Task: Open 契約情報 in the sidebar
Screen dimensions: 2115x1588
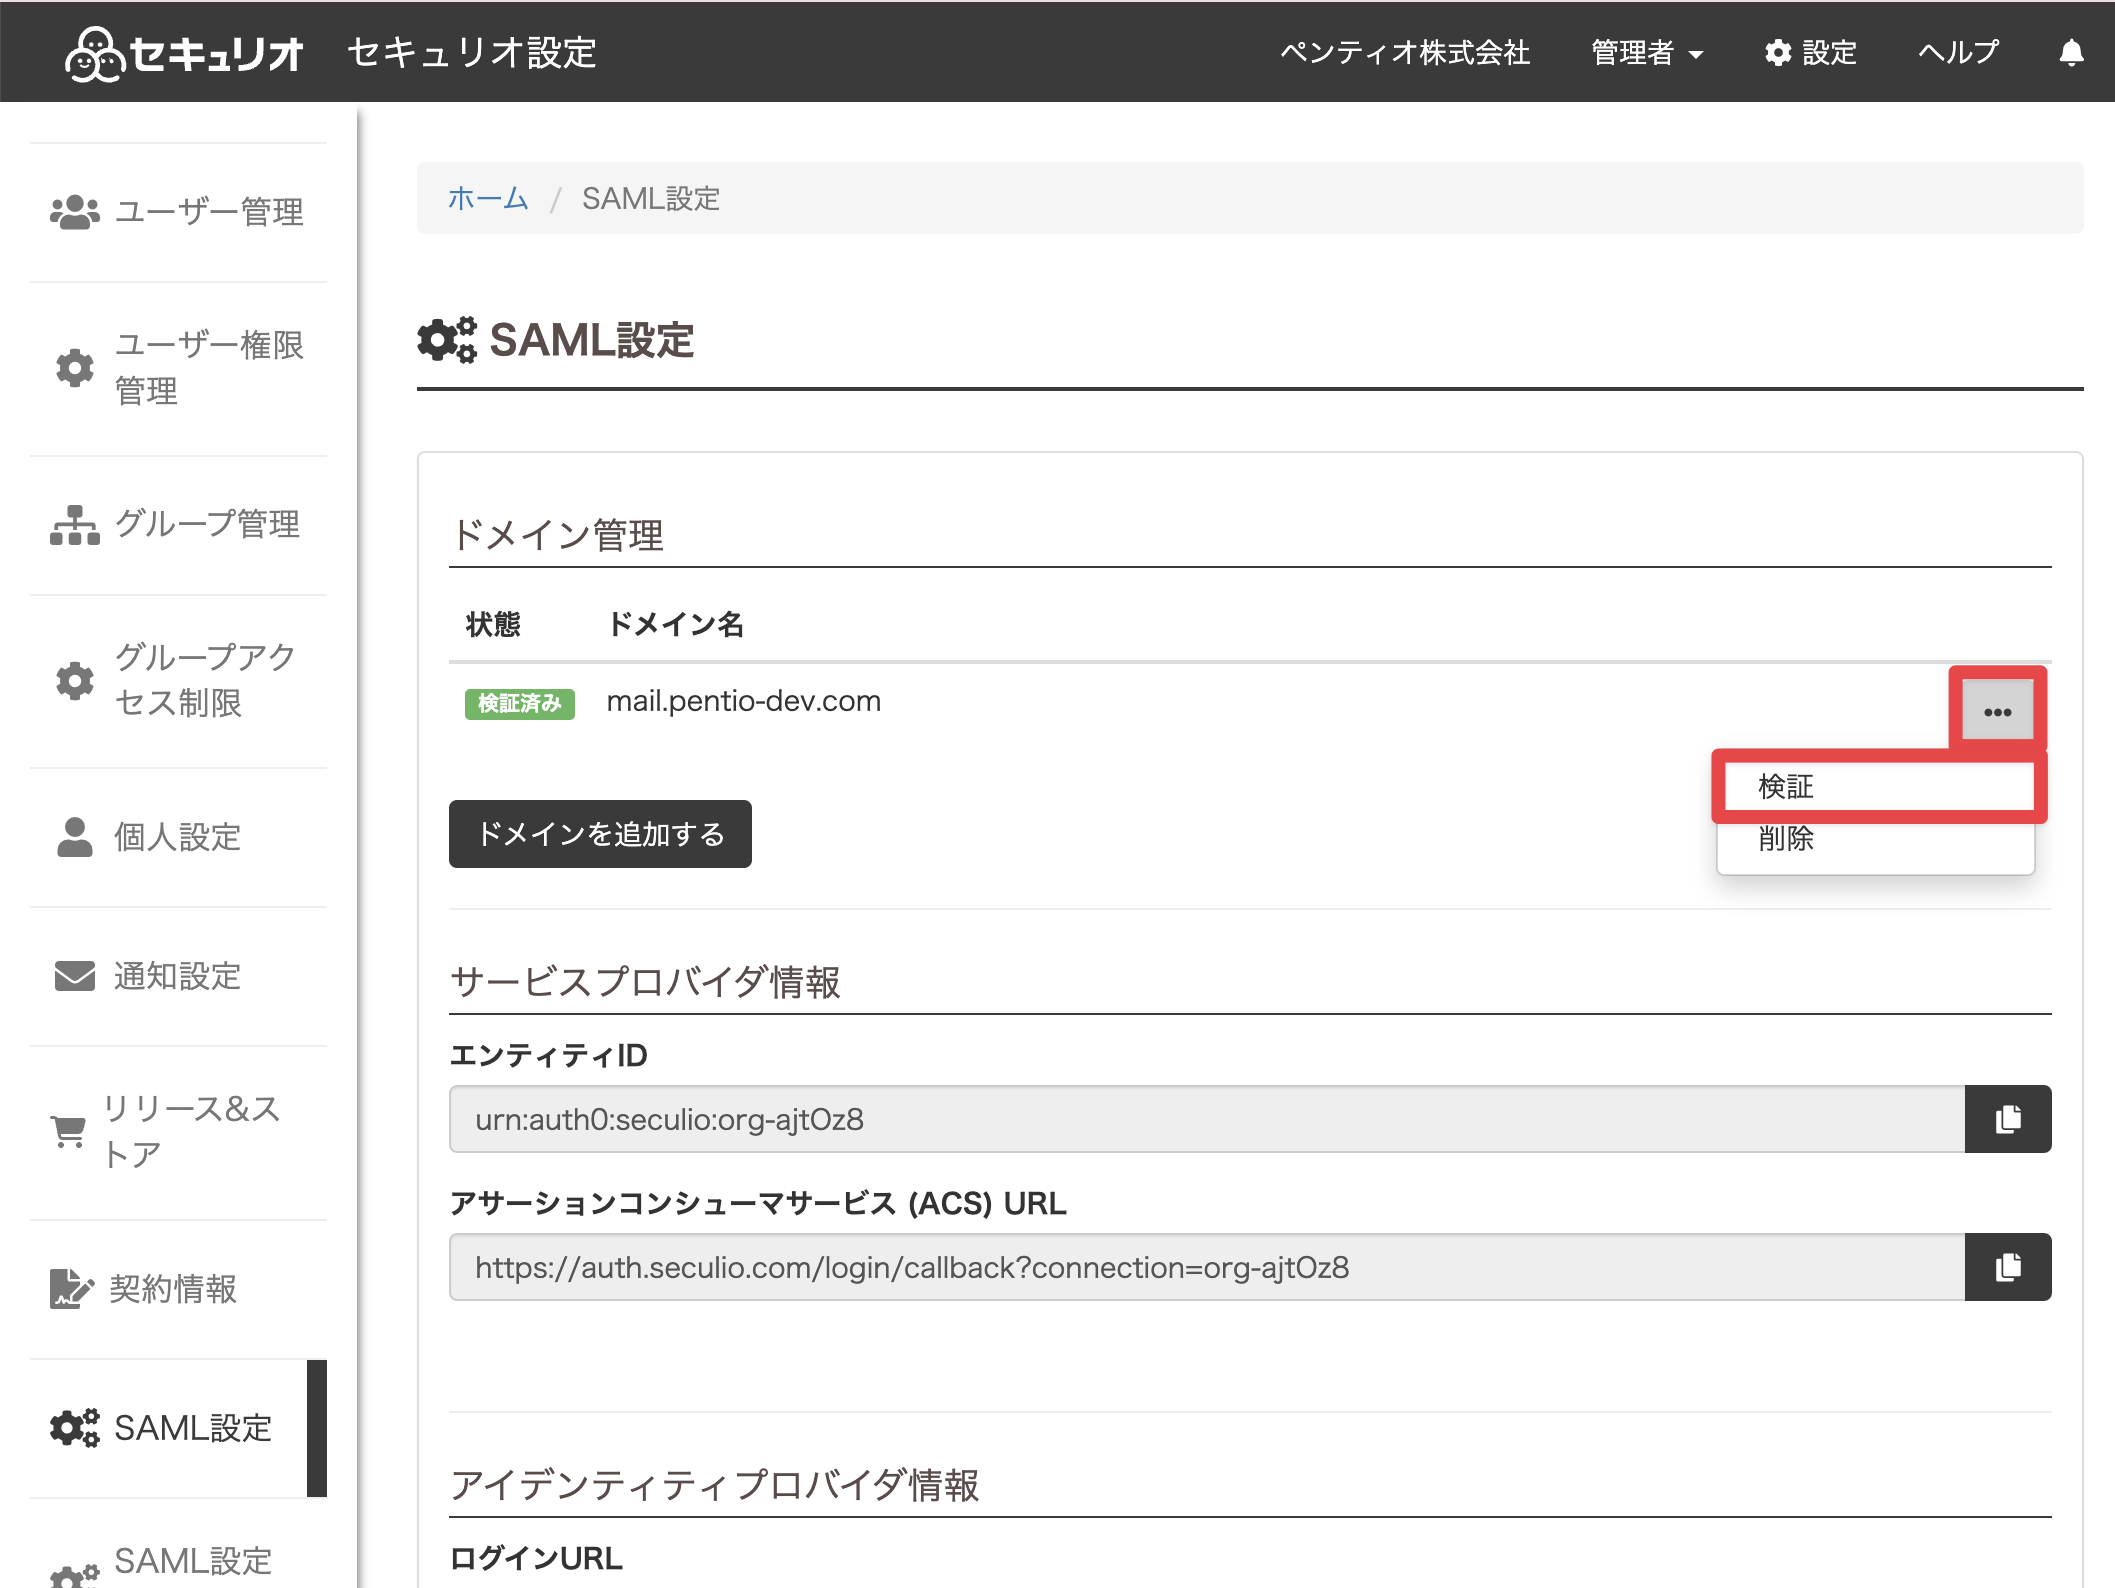Action: (178, 1289)
